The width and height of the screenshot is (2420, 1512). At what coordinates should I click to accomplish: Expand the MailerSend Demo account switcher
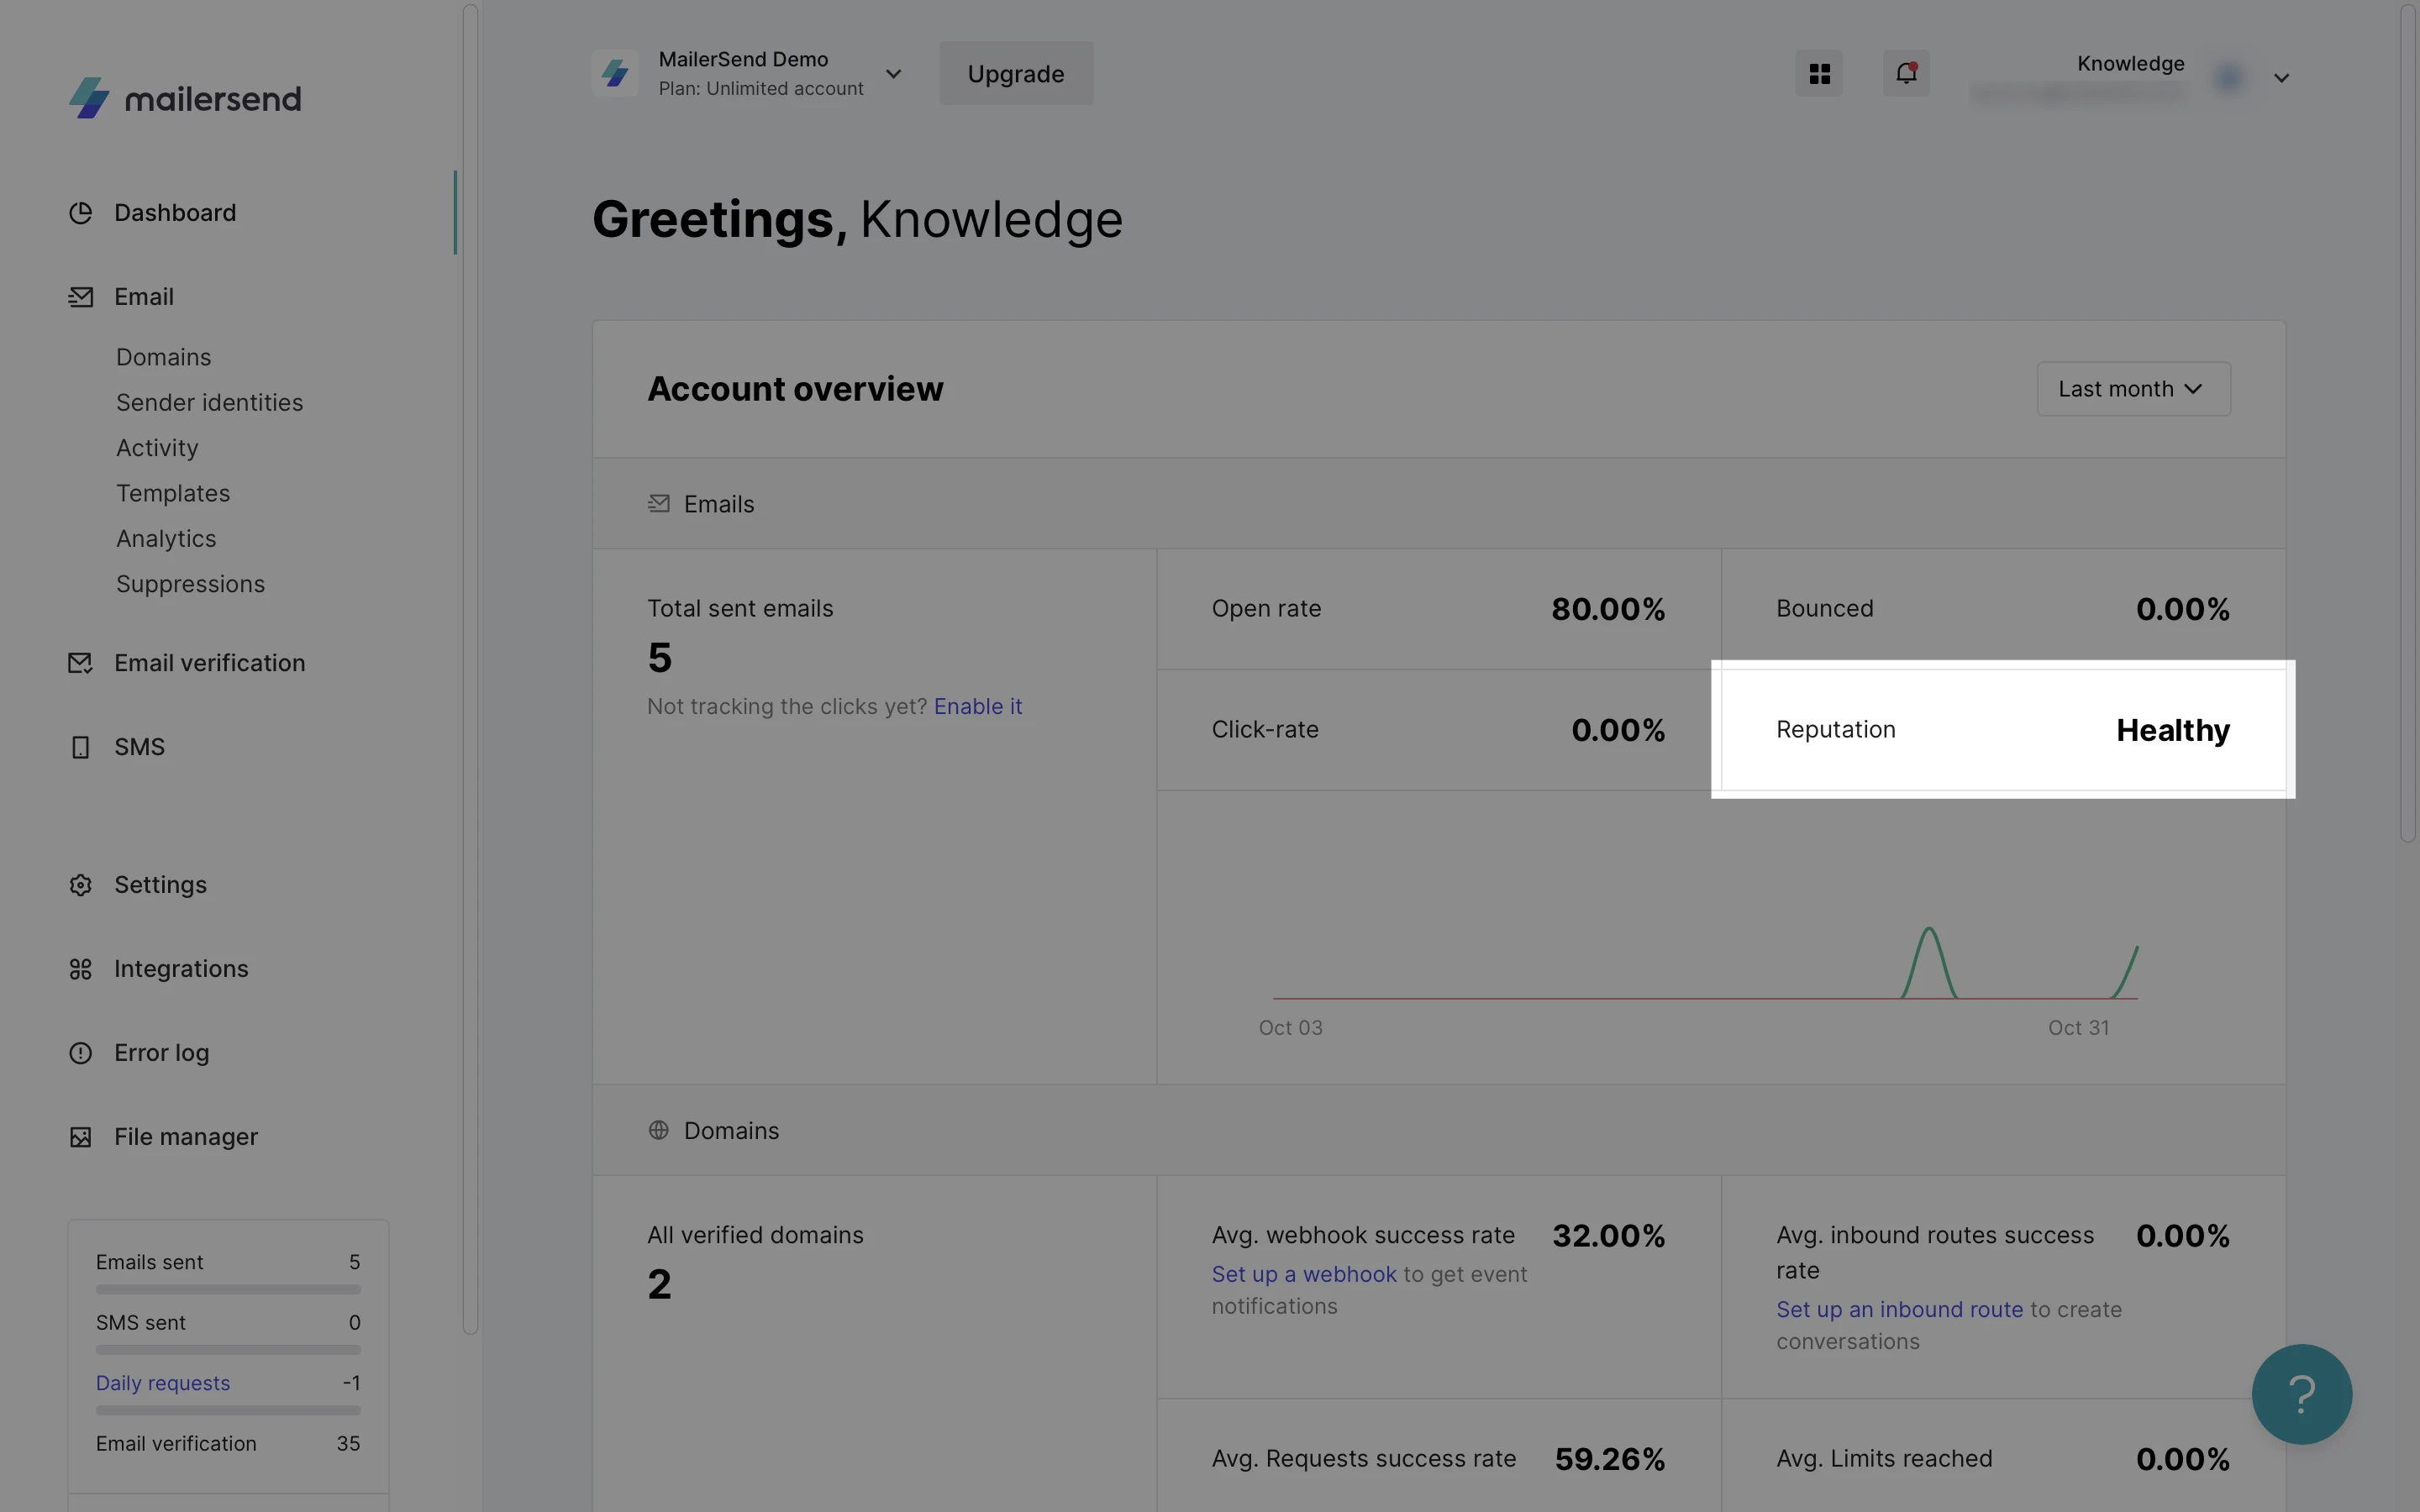(x=893, y=74)
